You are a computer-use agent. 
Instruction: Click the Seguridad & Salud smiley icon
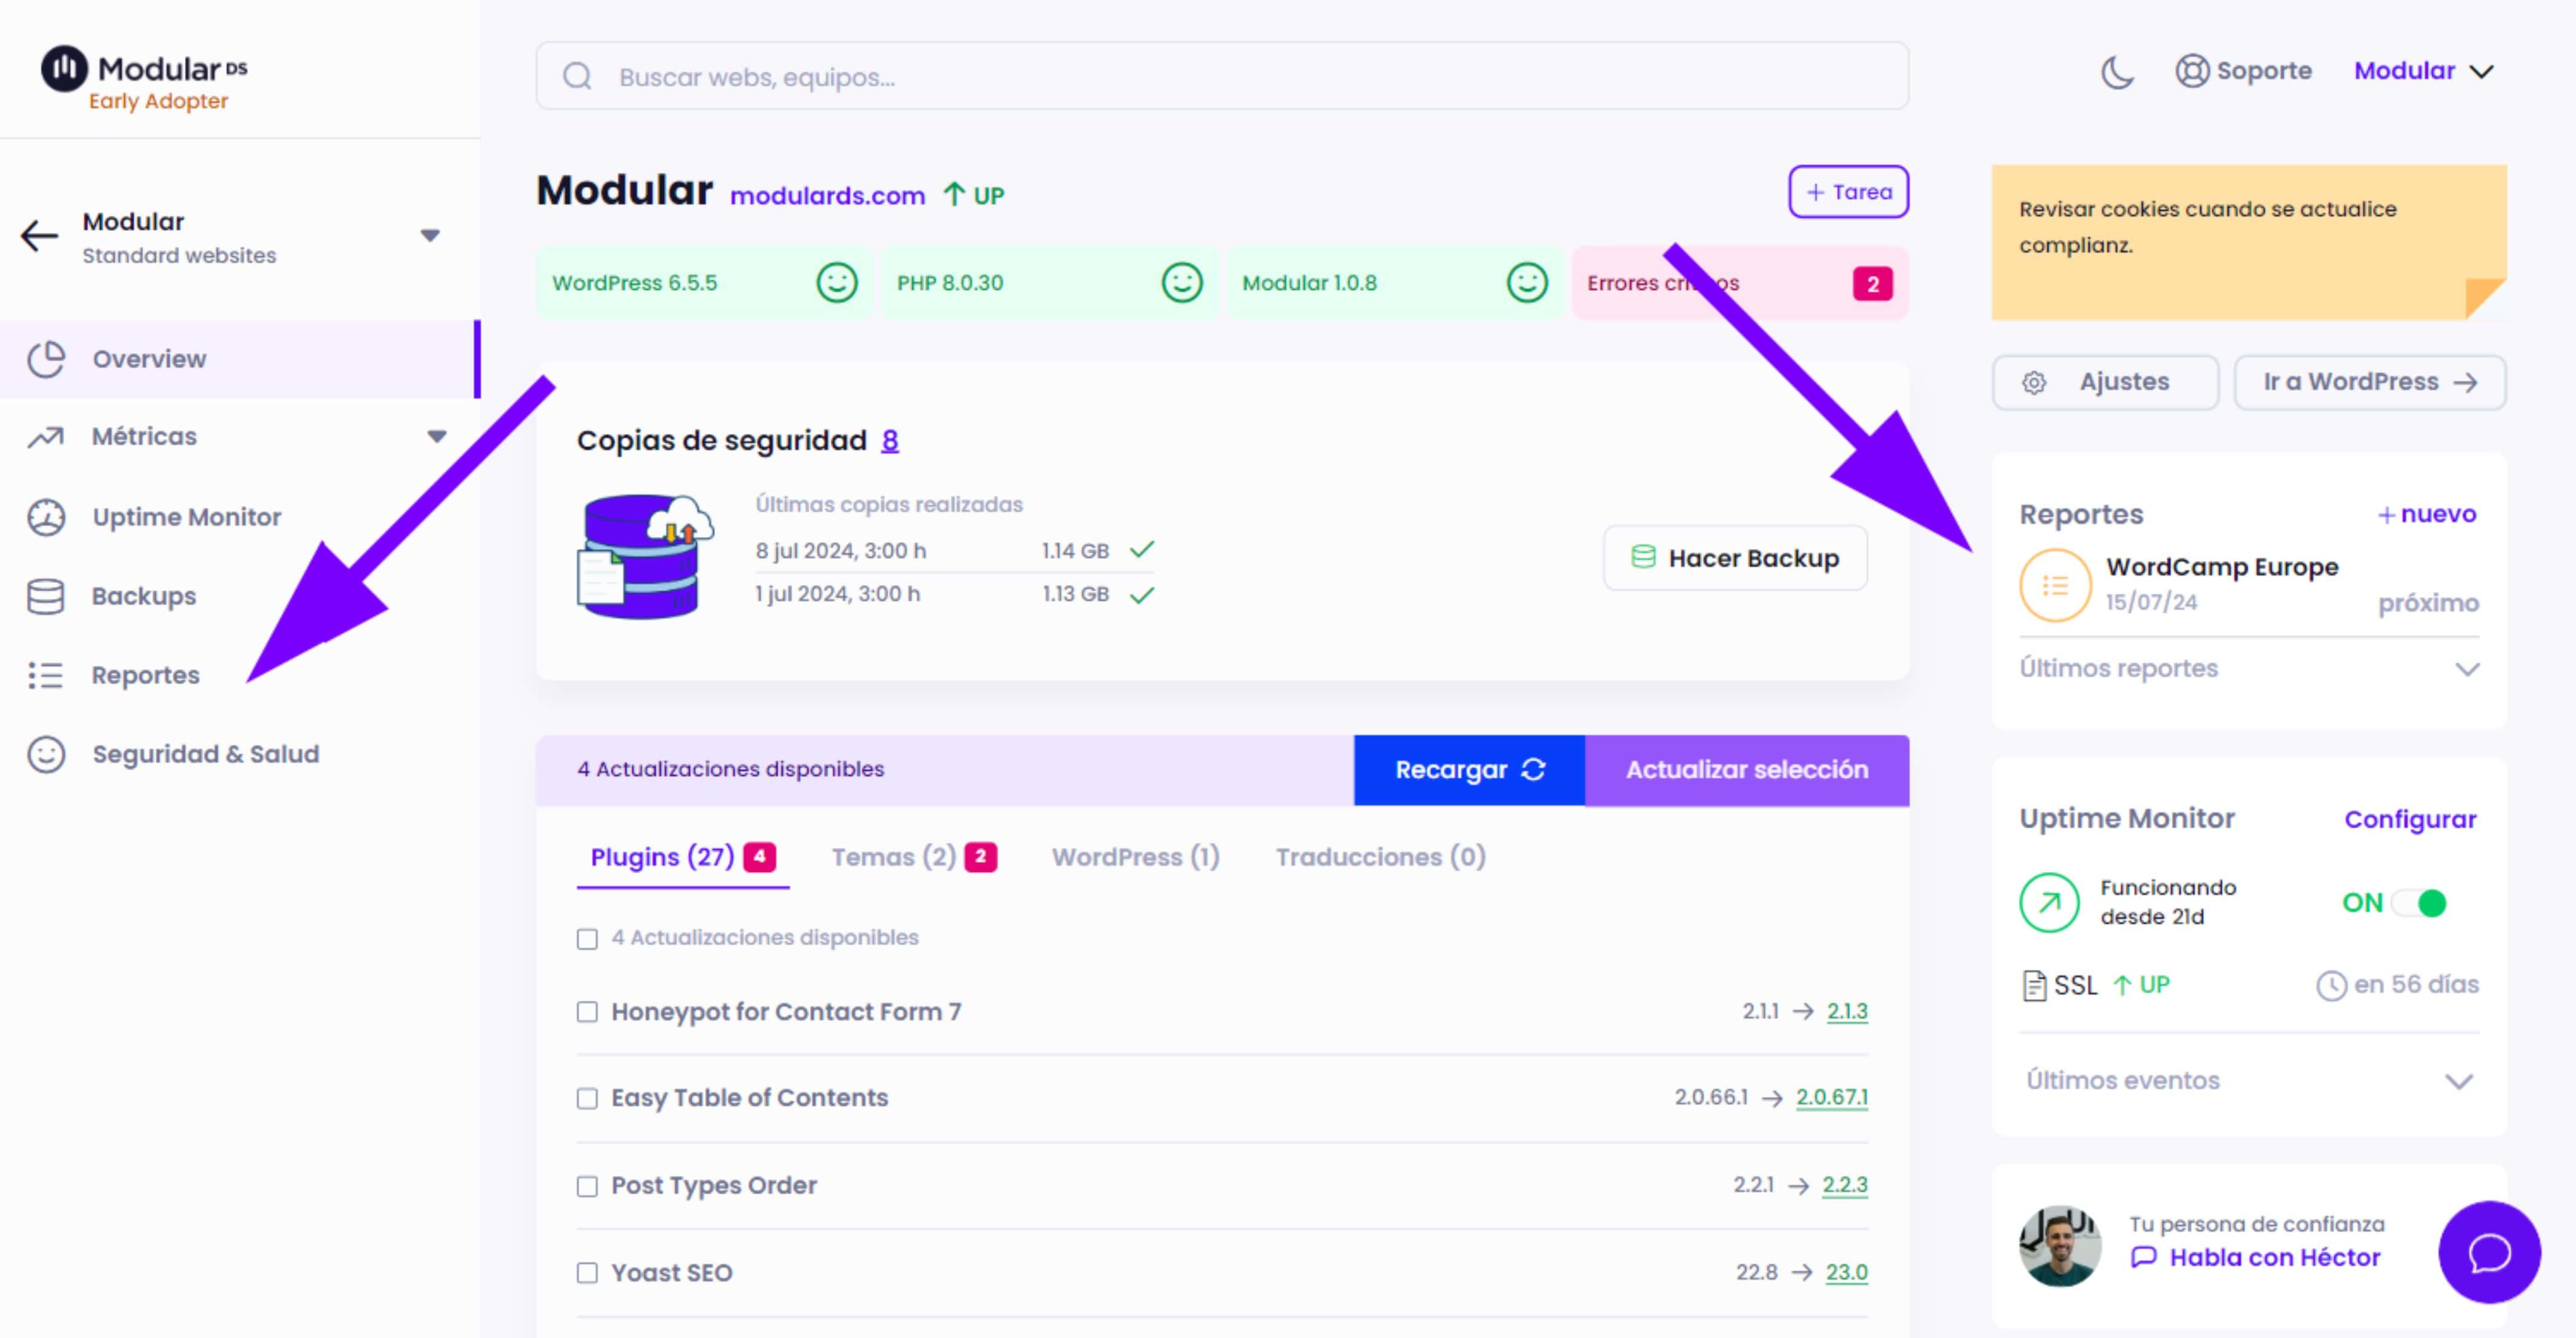(46, 755)
